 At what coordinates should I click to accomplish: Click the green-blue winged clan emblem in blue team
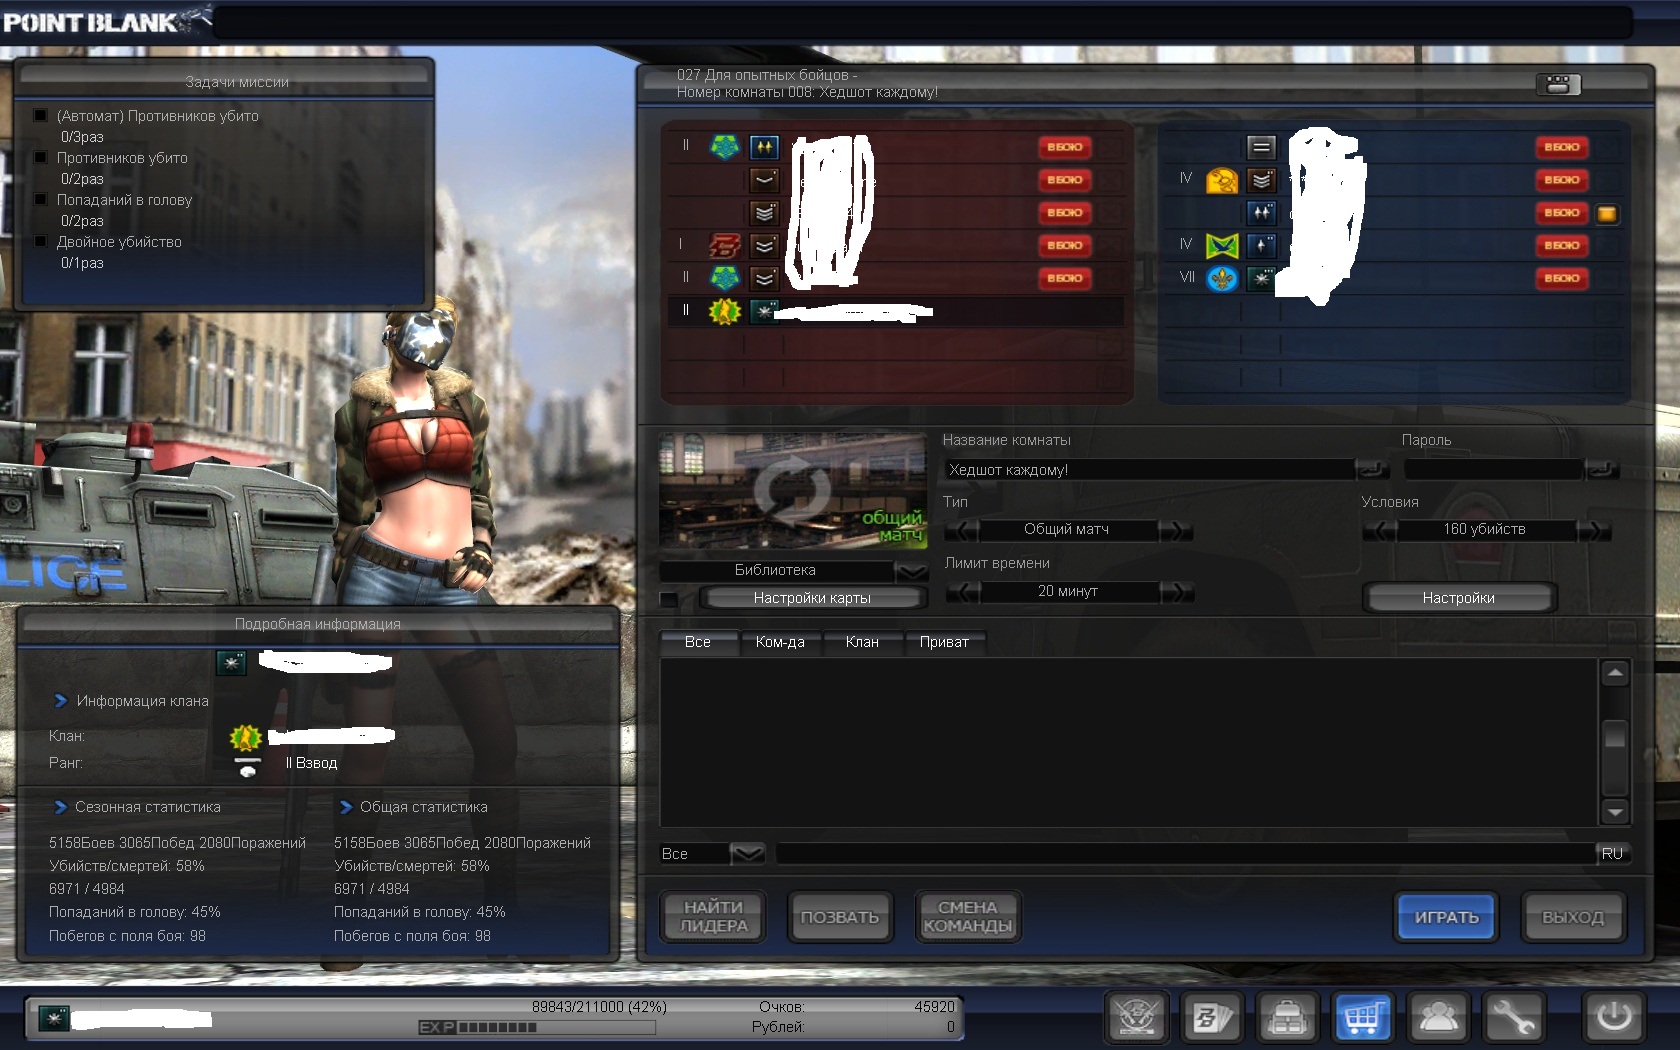[x=1222, y=245]
